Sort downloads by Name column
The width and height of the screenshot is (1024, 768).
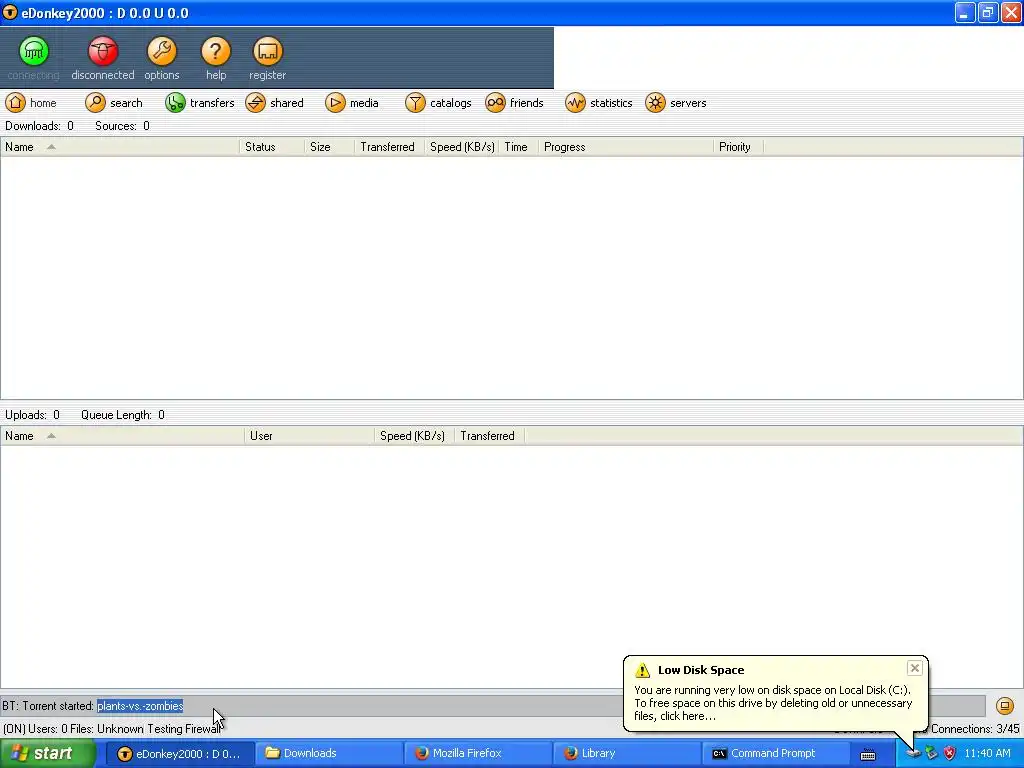[x=120, y=147]
